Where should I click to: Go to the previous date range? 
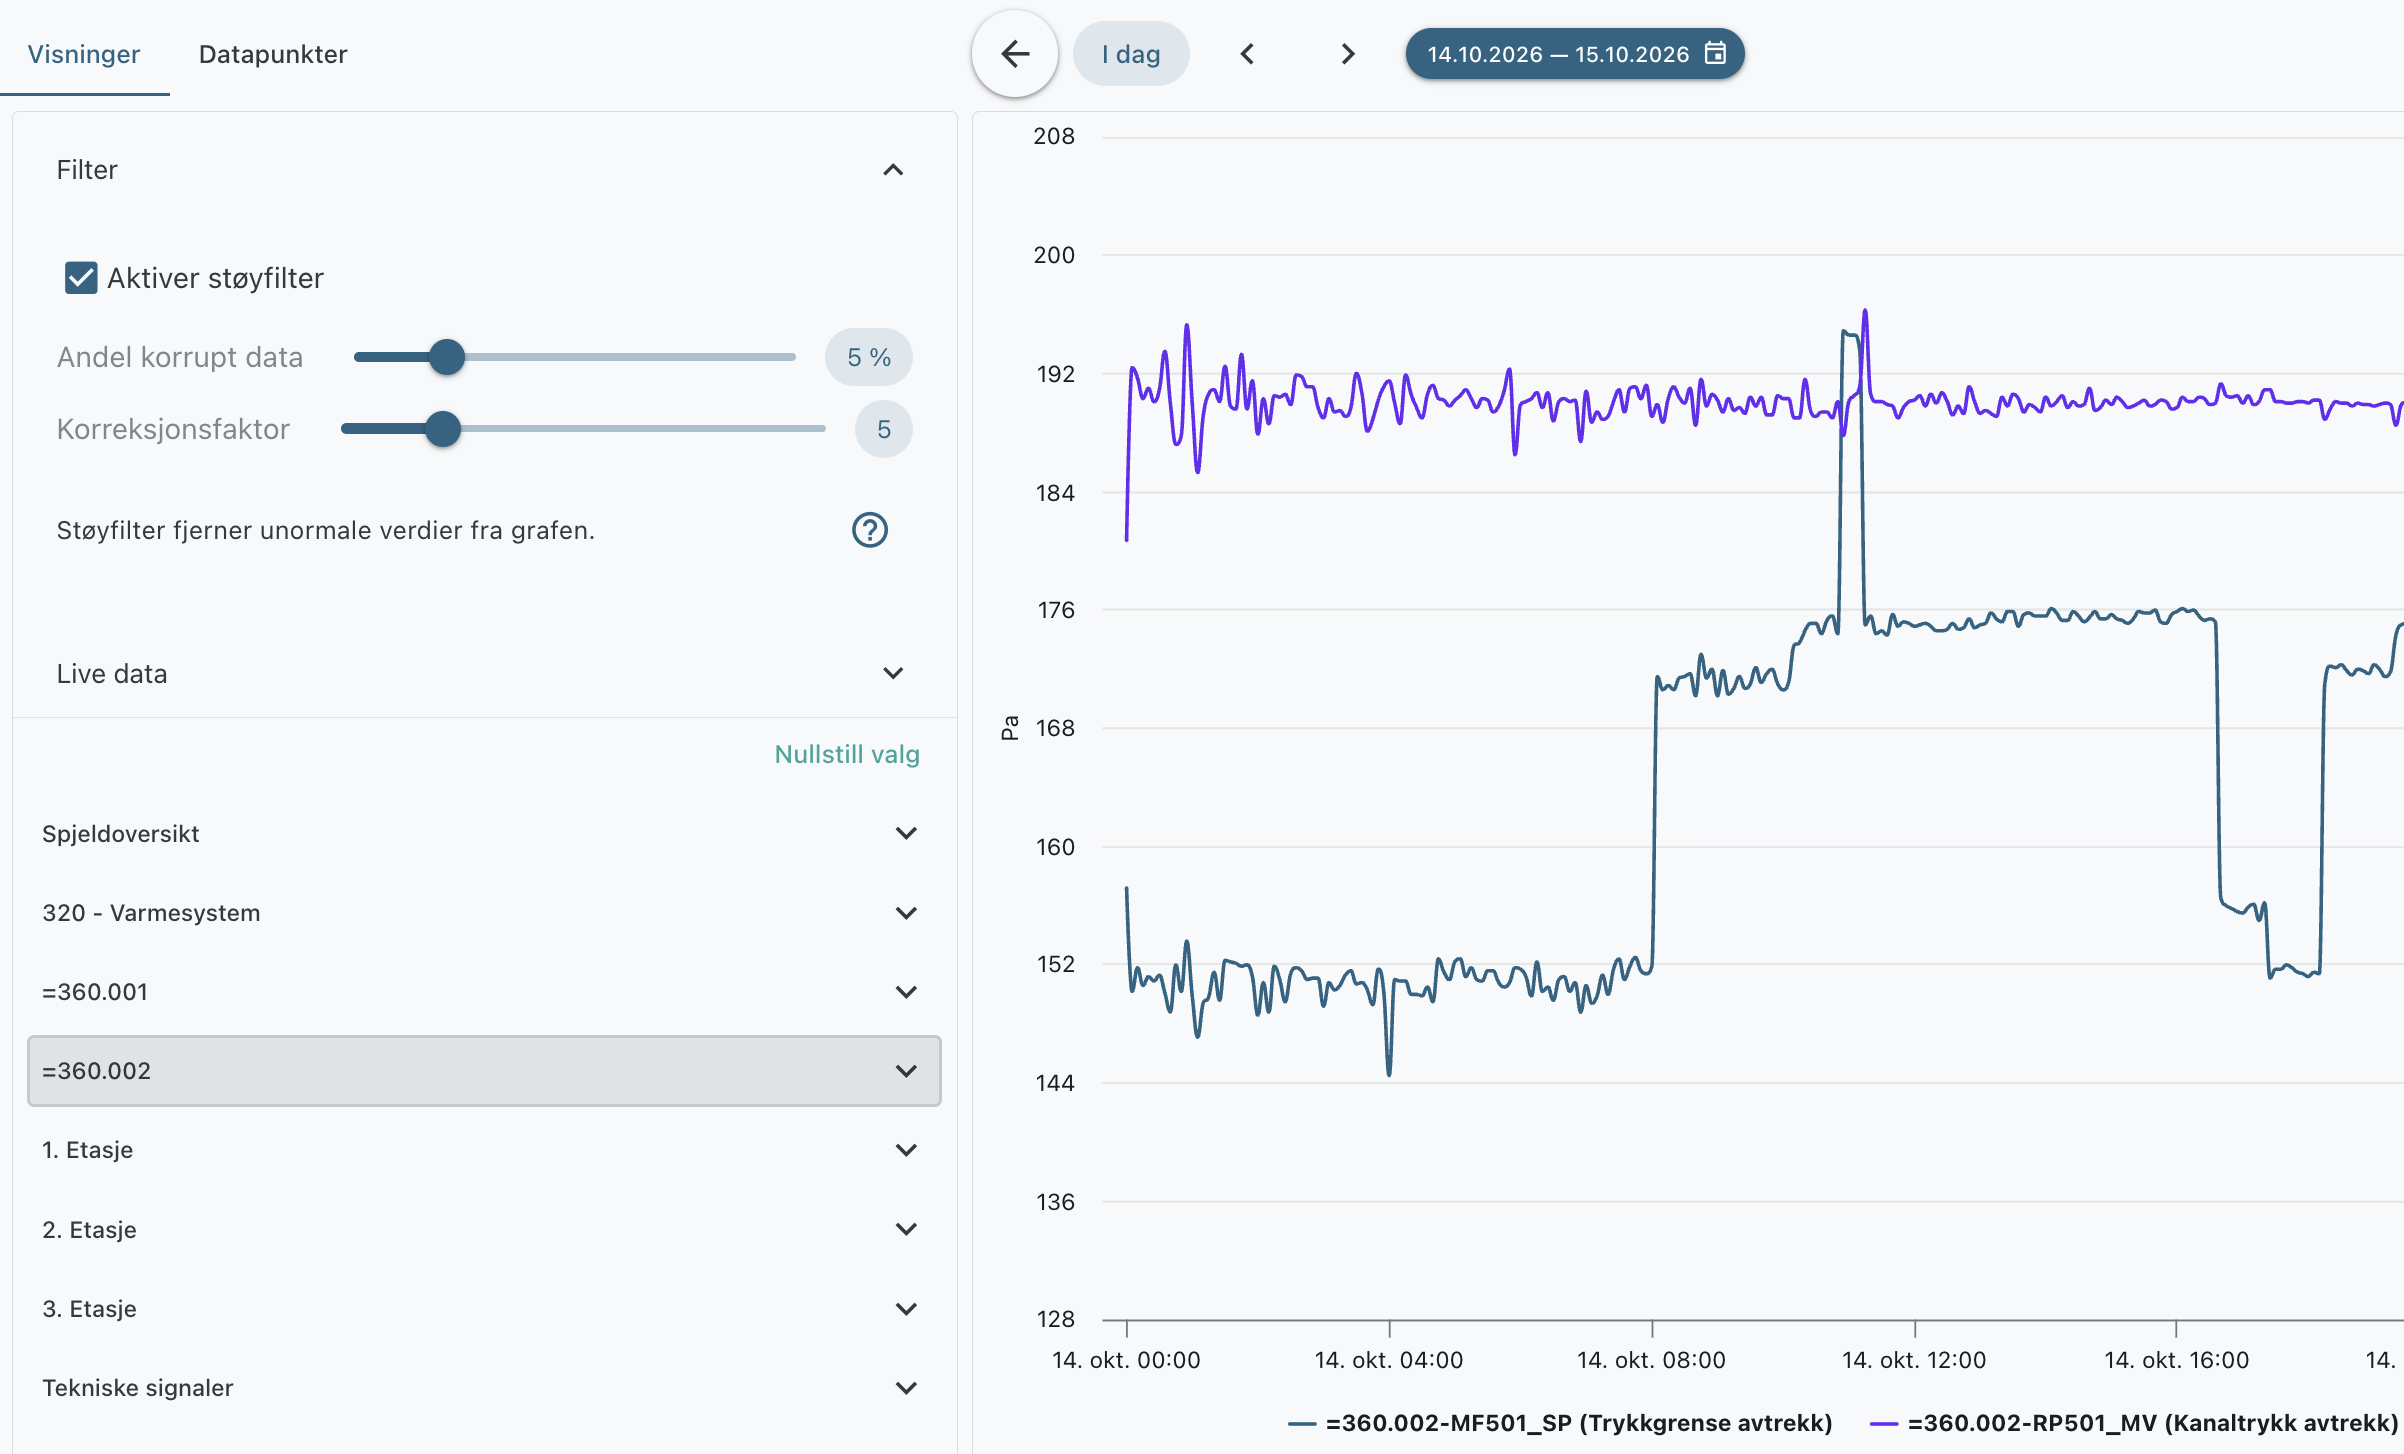[x=1247, y=54]
